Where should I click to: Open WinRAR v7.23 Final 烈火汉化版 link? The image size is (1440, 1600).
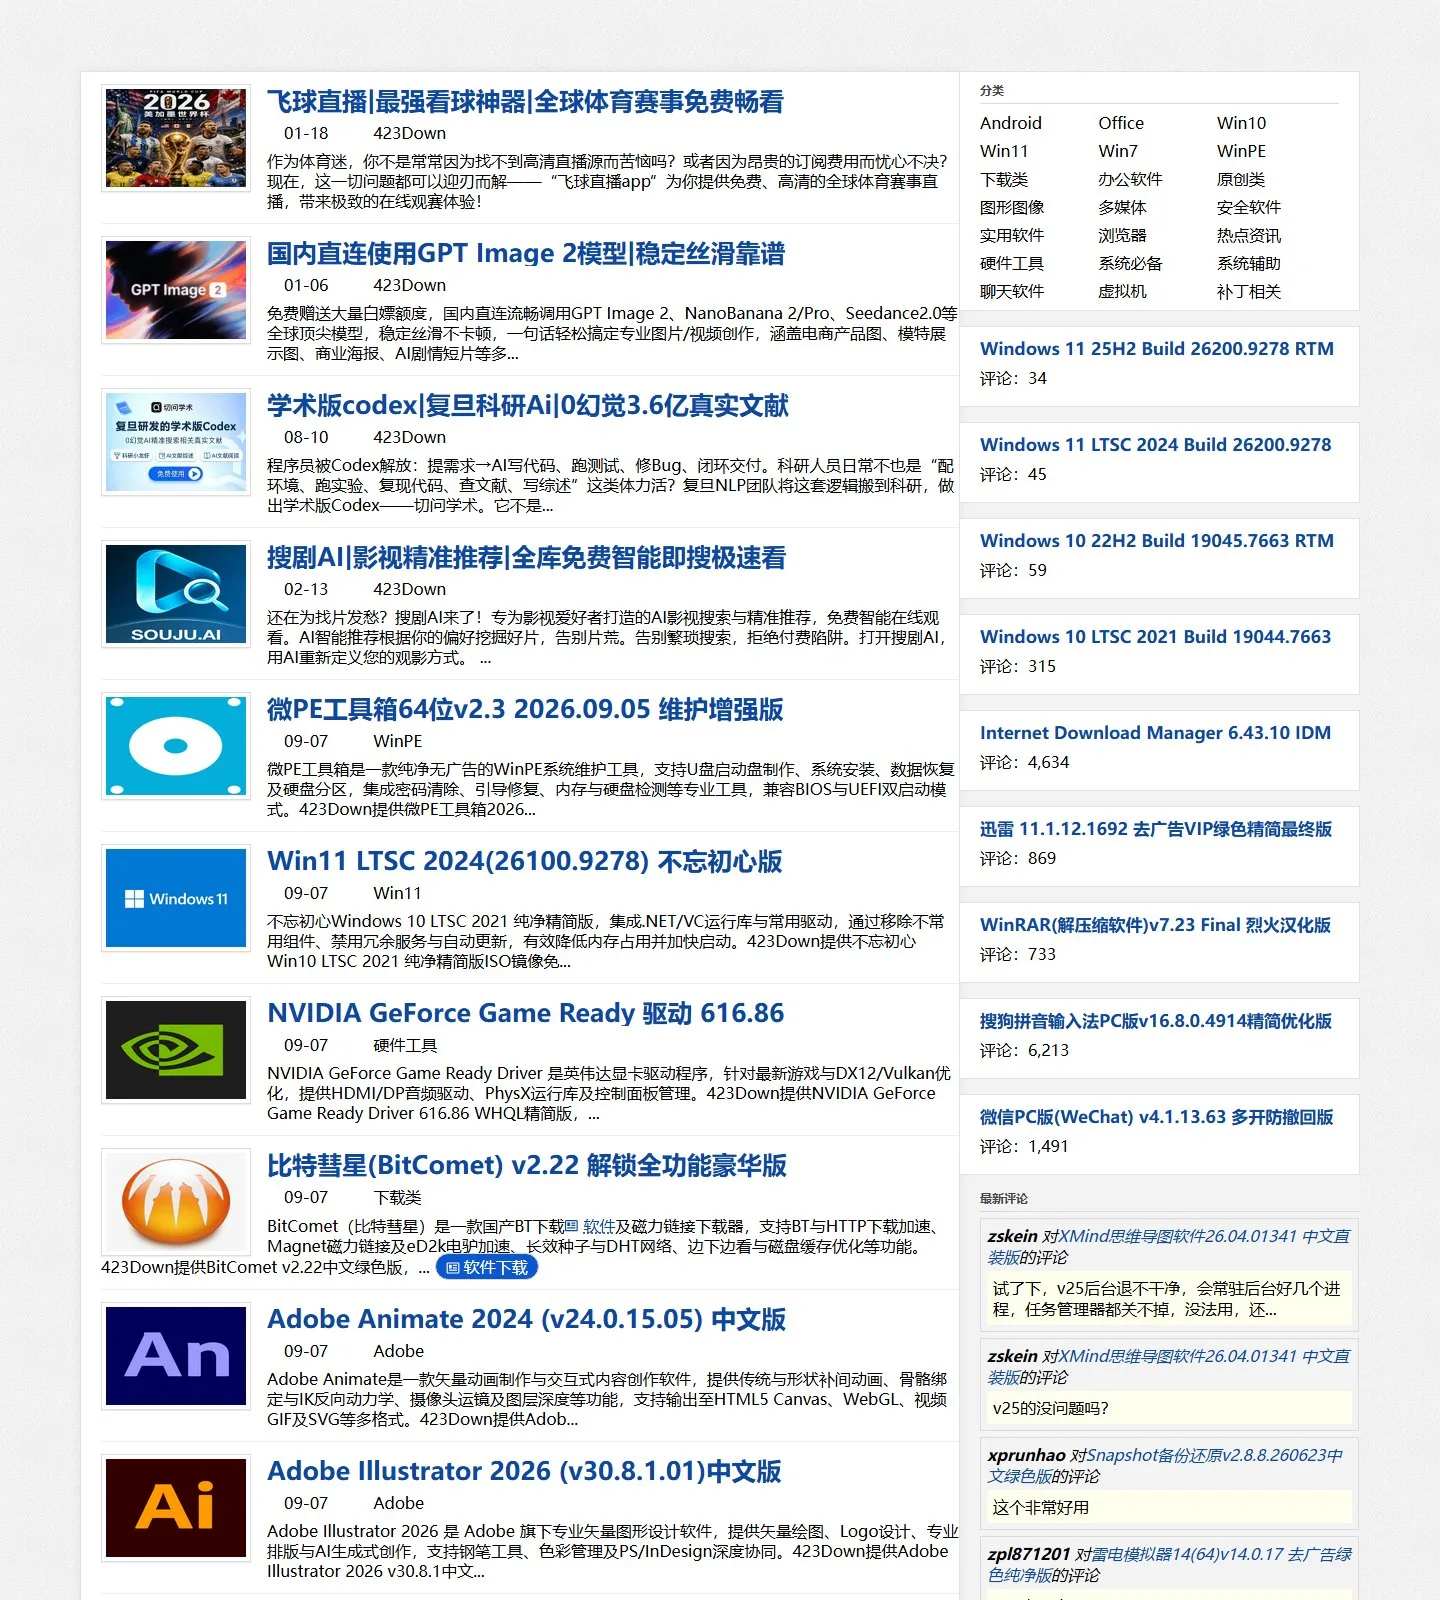(1156, 925)
